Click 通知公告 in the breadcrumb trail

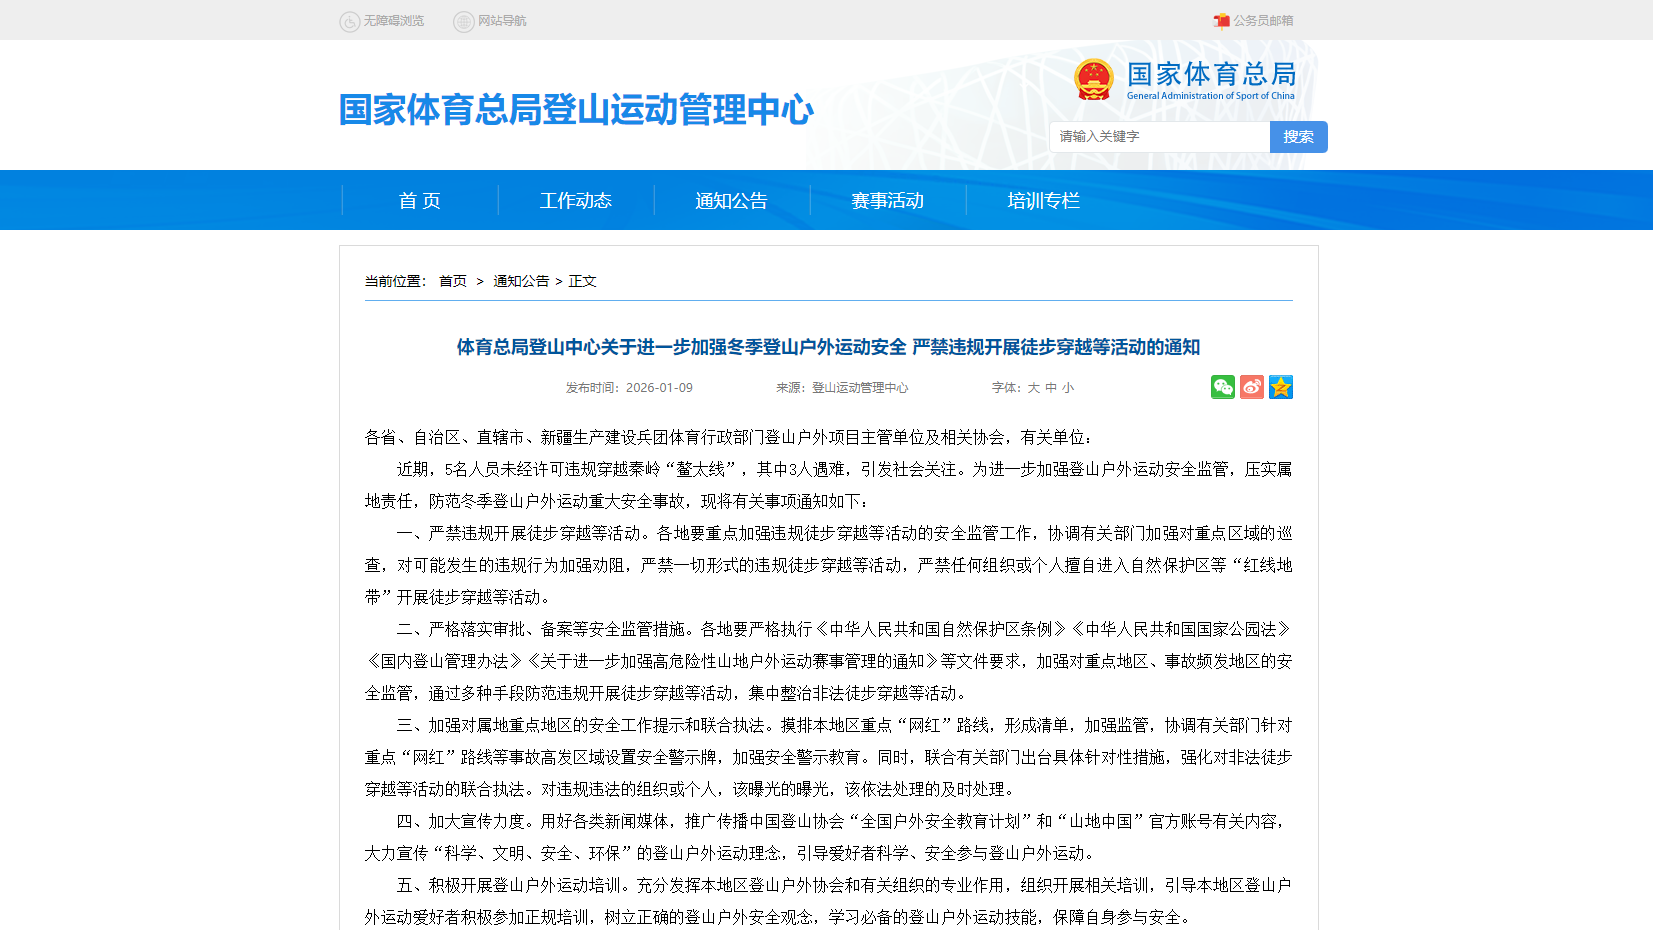coord(521,281)
